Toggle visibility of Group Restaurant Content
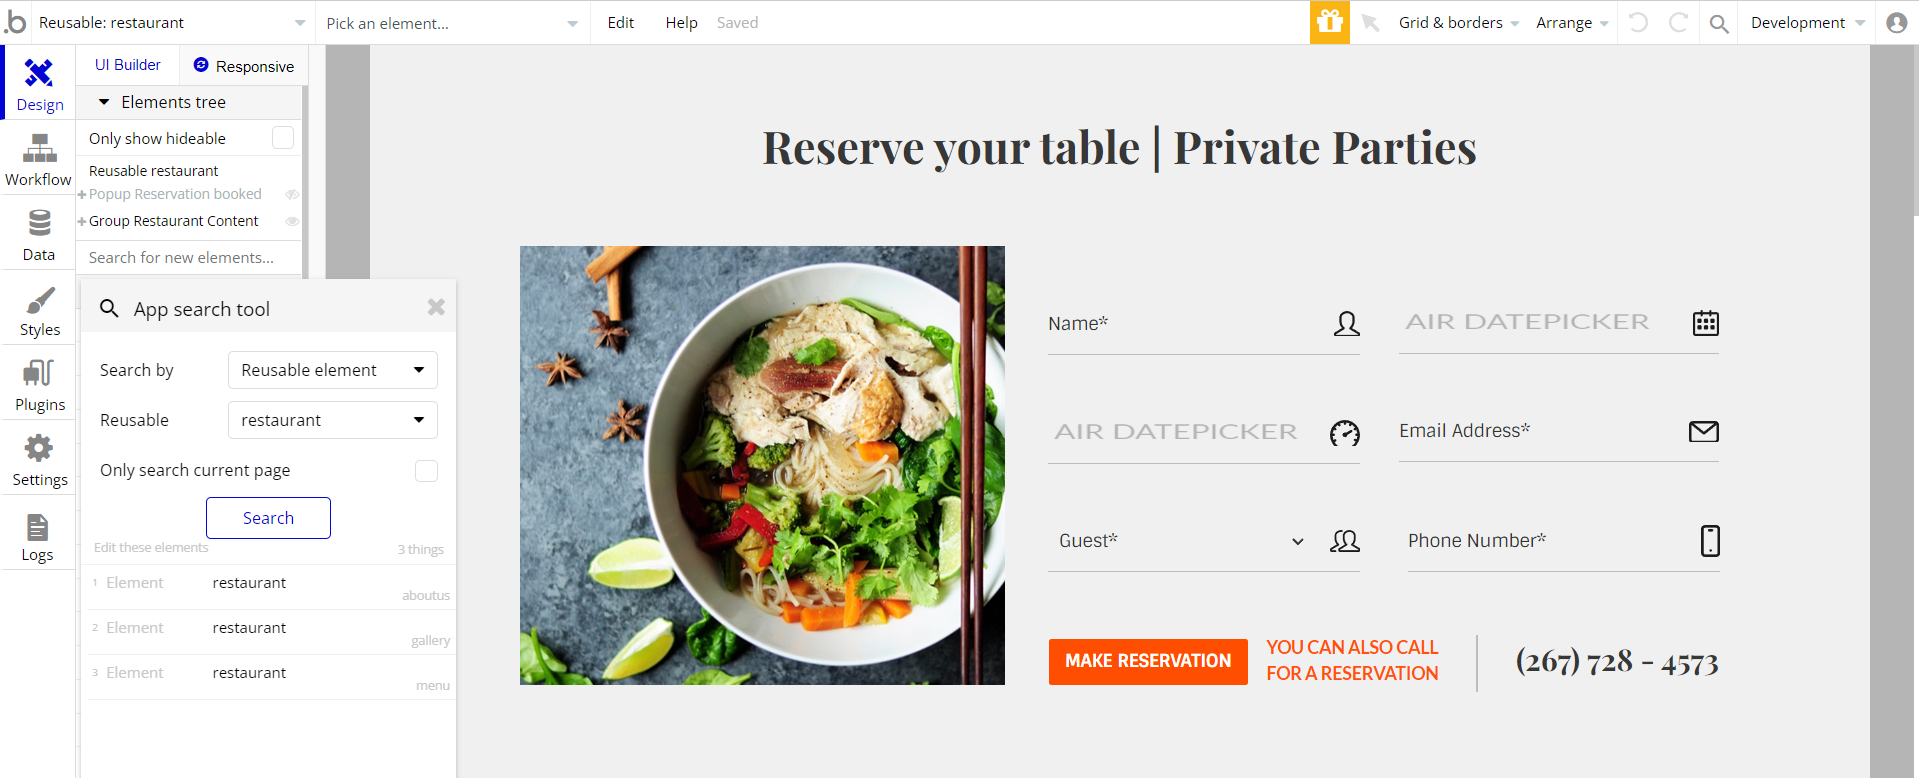1919x778 pixels. (292, 221)
